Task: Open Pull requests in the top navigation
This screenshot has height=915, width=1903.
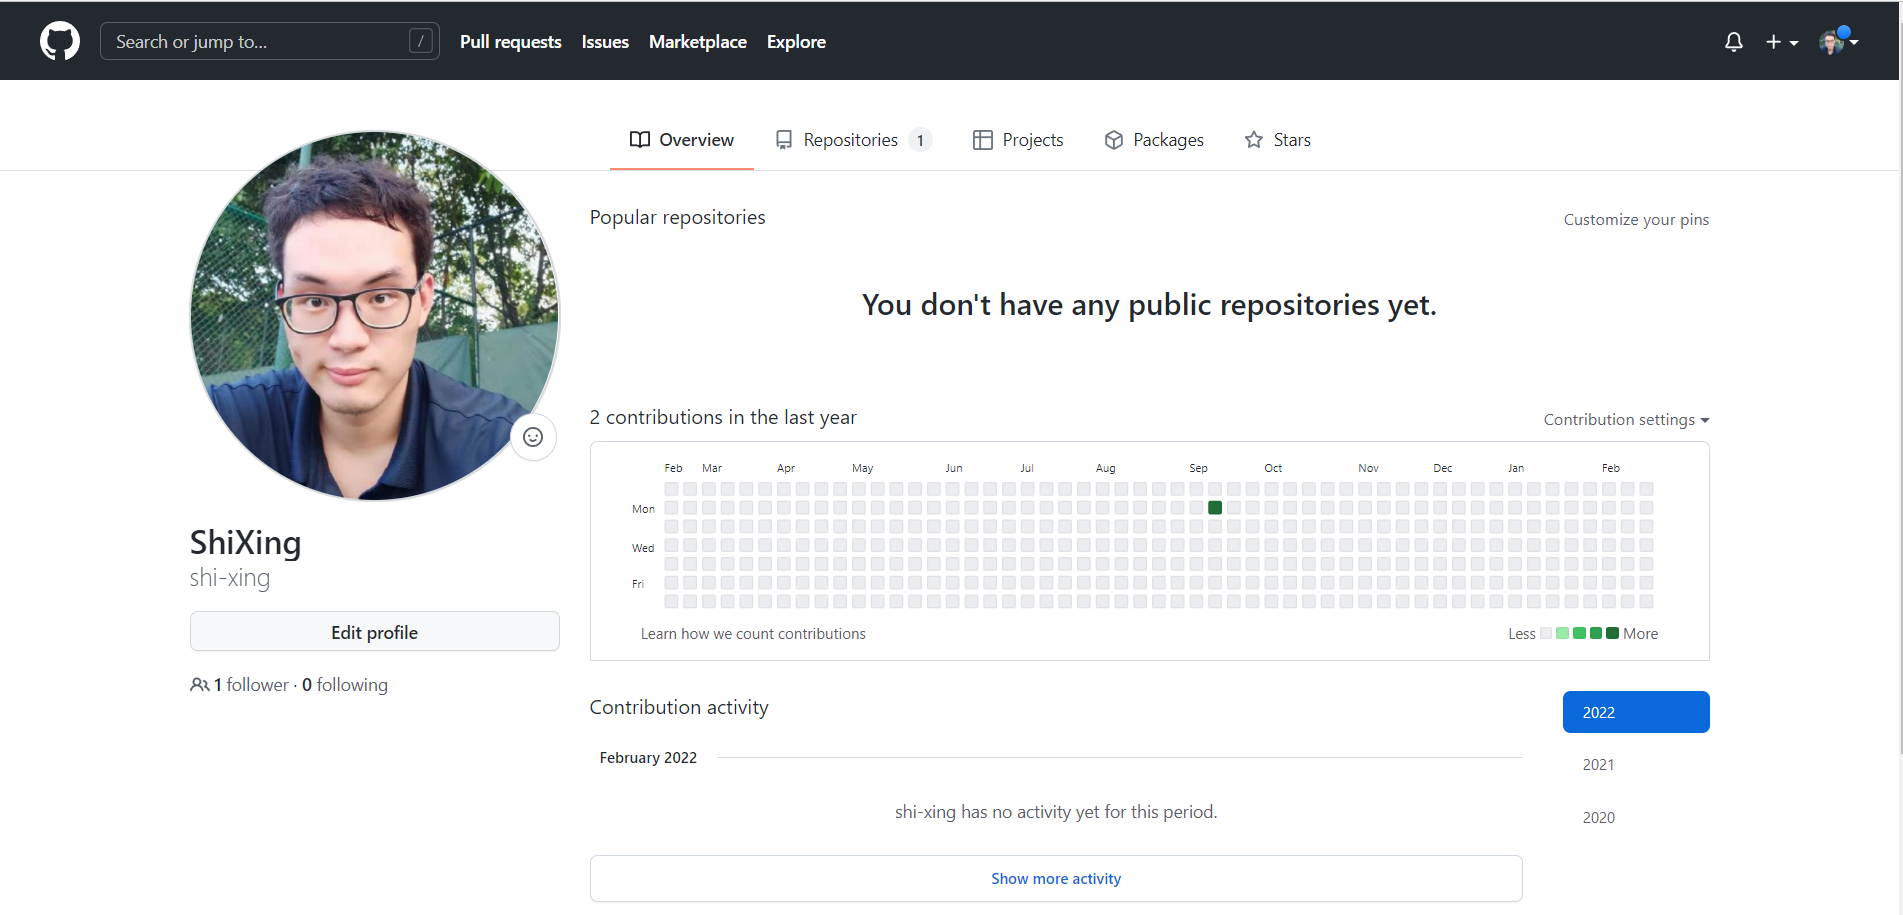Action: click(x=510, y=42)
